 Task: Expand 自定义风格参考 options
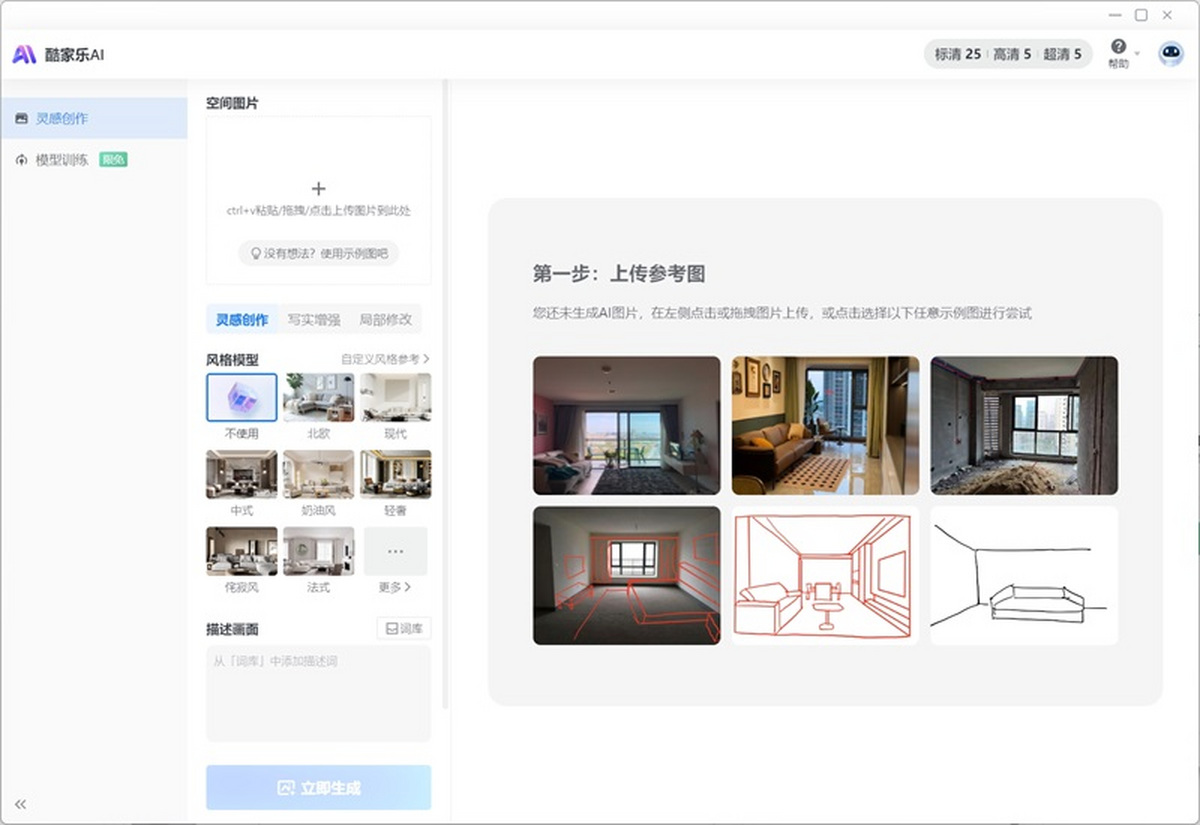pyautogui.click(x=385, y=358)
